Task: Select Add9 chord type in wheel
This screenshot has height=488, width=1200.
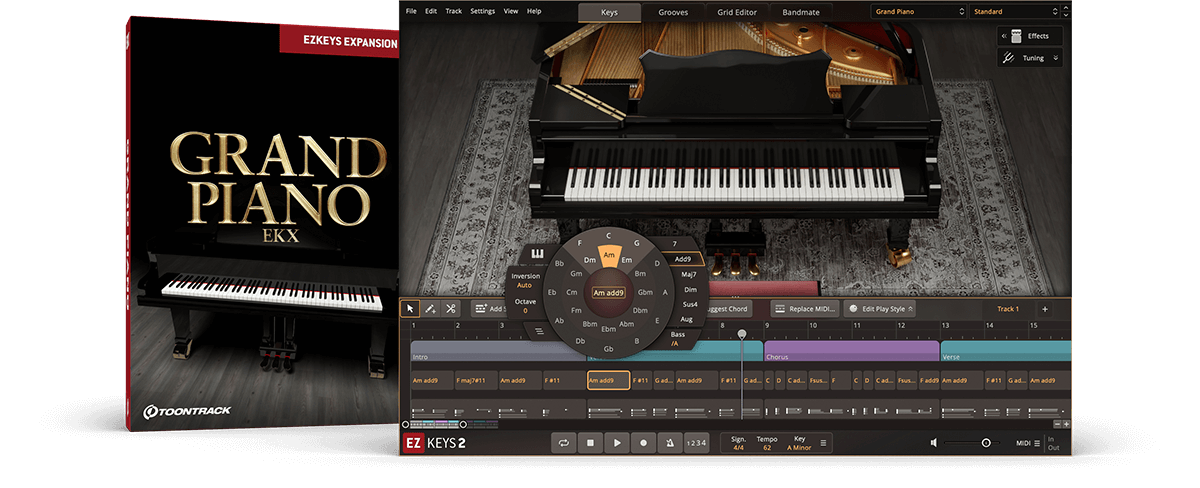Action: coord(684,259)
